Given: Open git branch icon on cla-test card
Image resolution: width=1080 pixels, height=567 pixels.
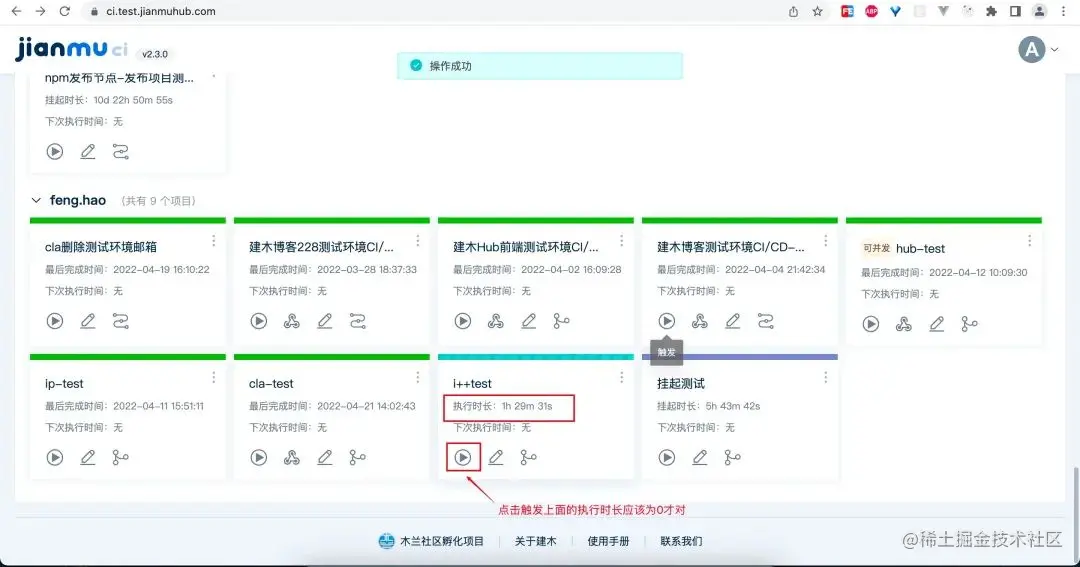Looking at the screenshot, I should pos(357,457).
